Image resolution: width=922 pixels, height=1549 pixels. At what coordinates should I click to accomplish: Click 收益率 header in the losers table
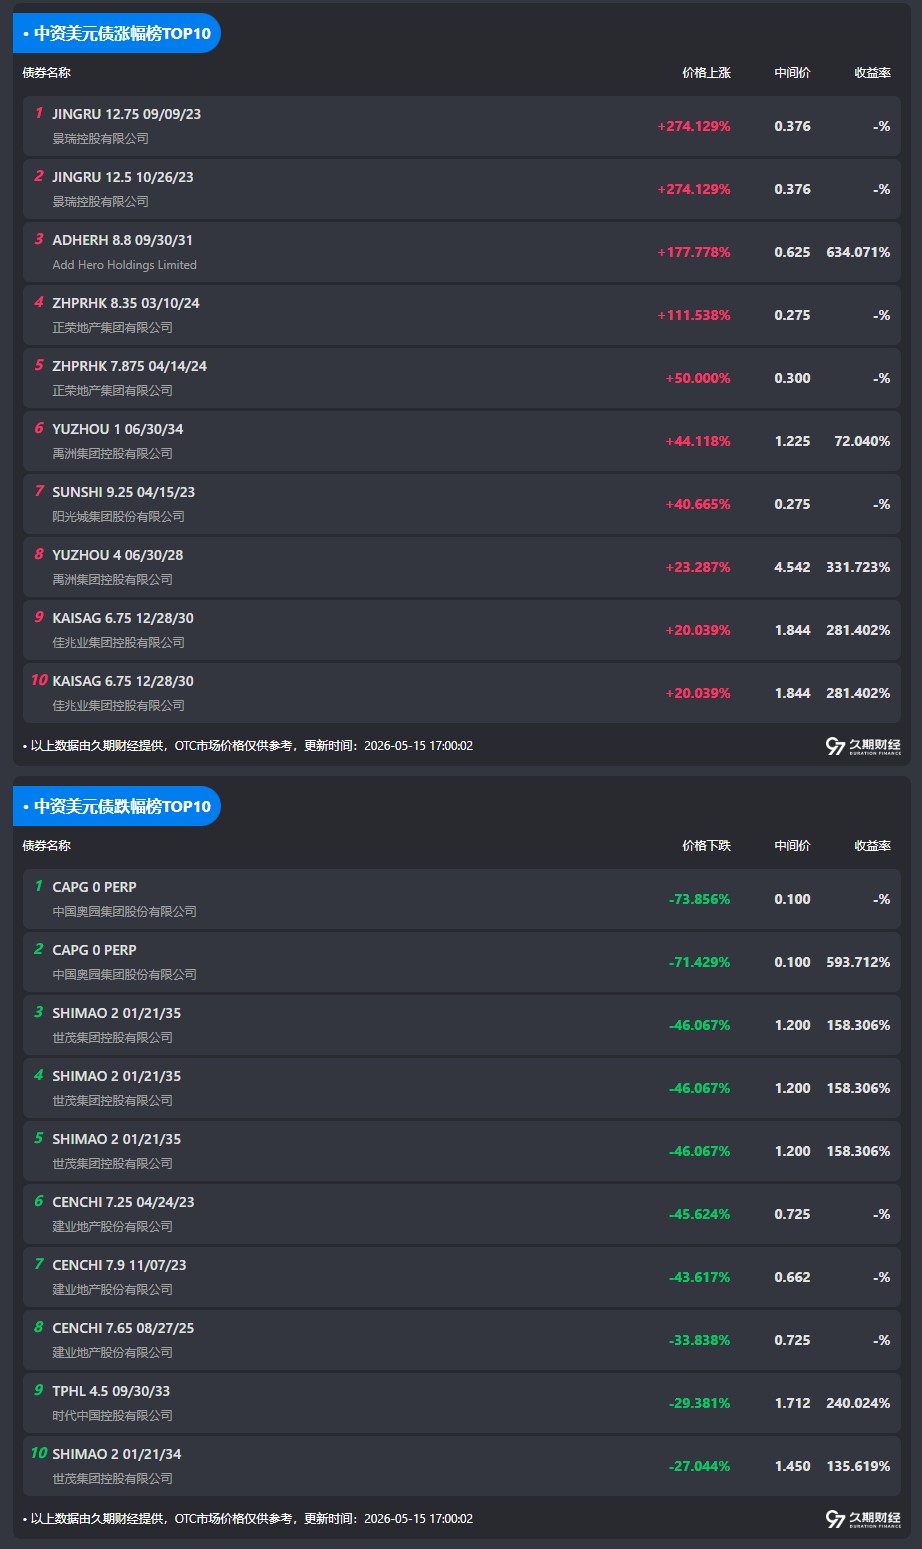click(872, 846)
